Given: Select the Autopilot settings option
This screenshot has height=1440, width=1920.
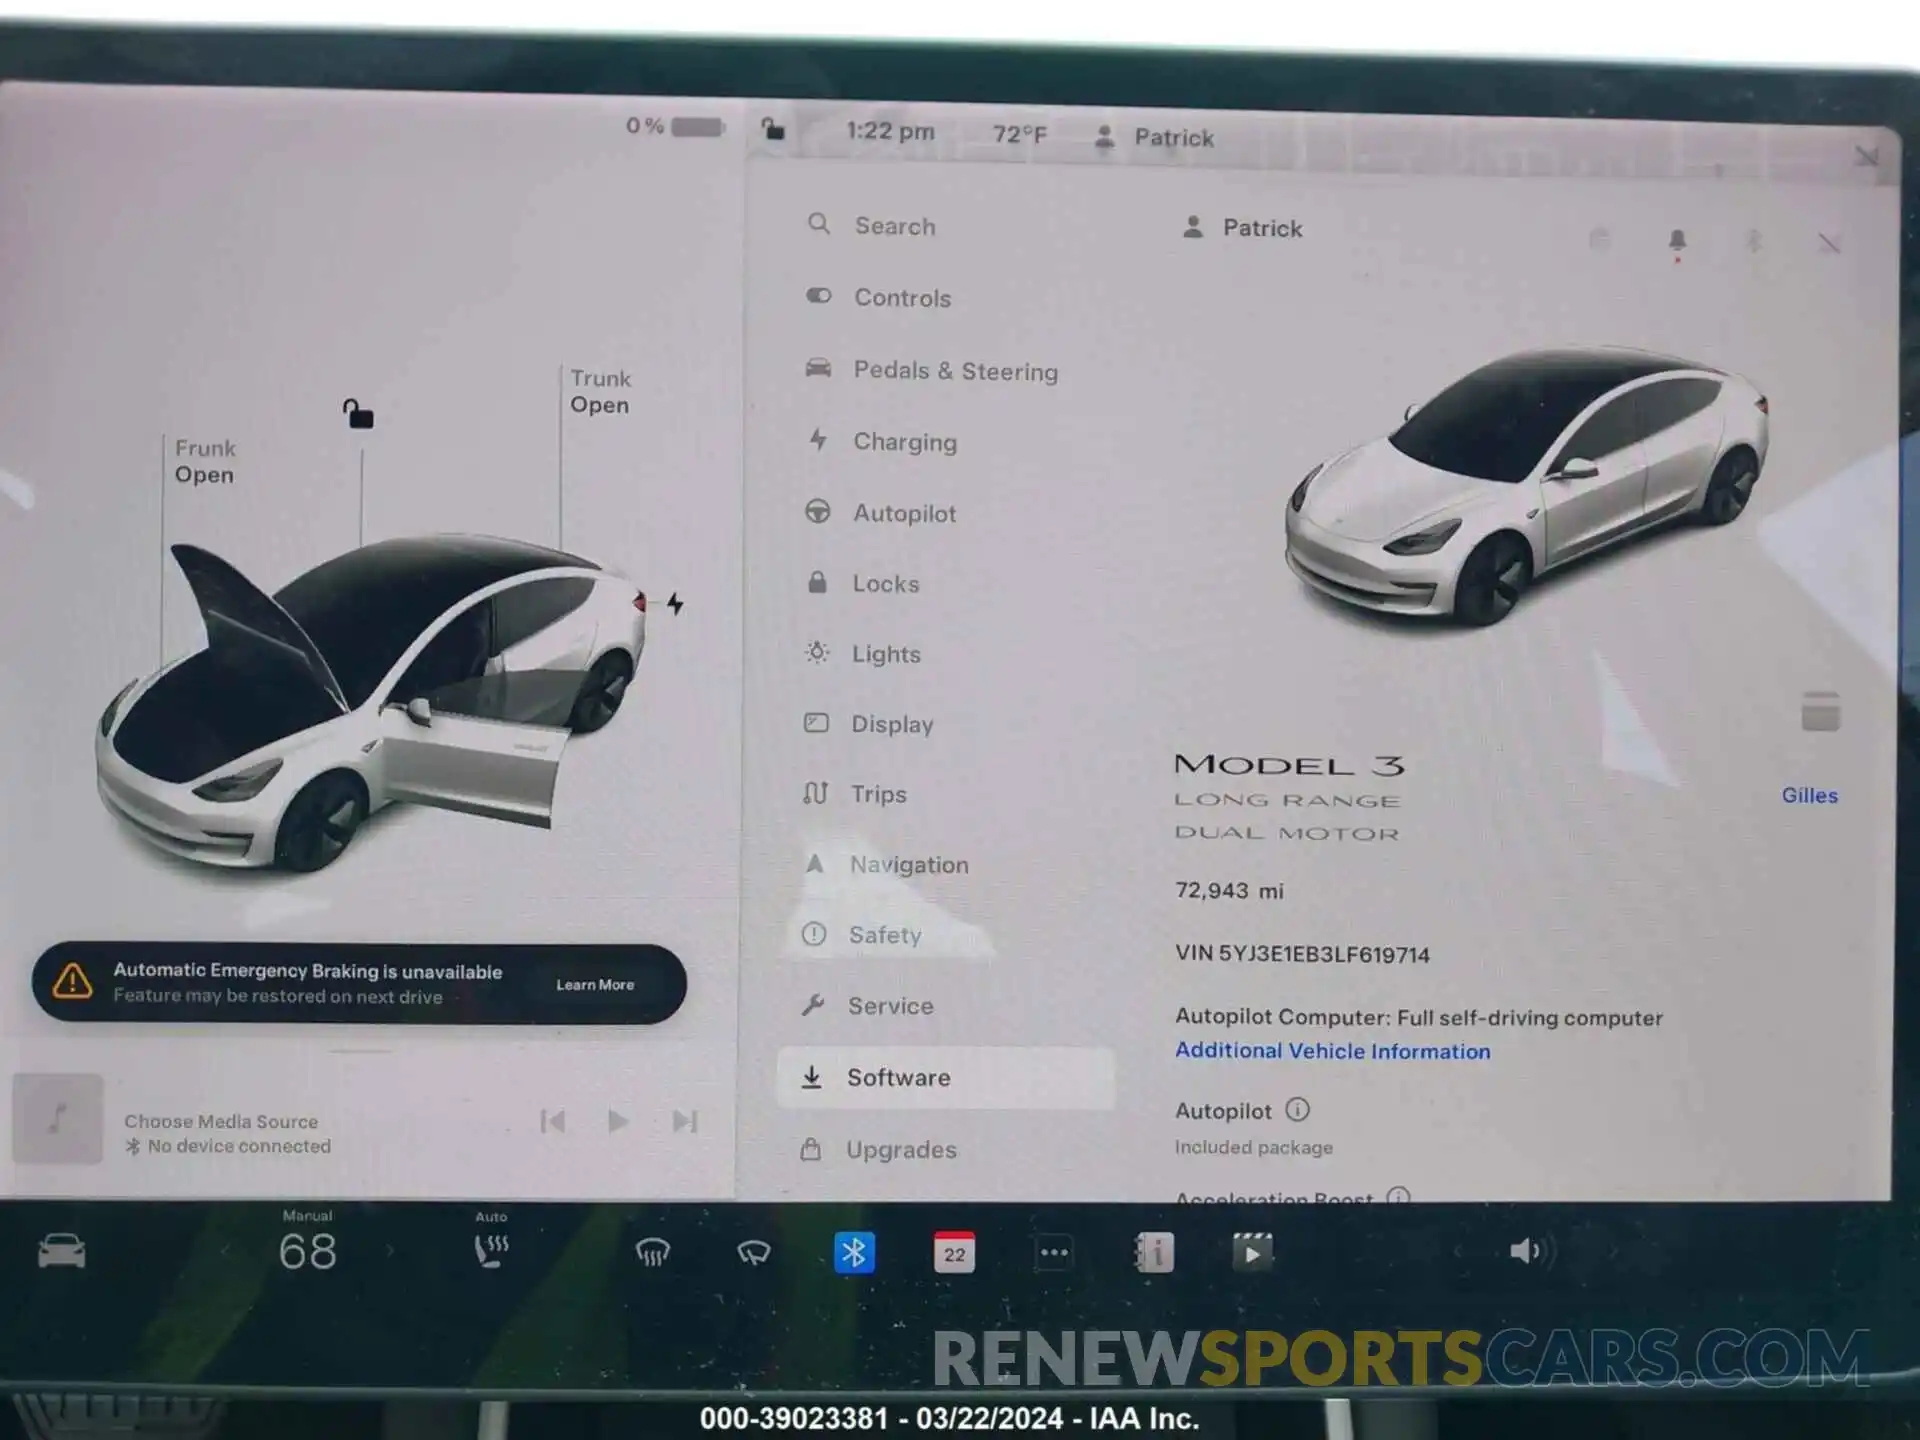Looking at the screenshot, I should coord(903,511).
